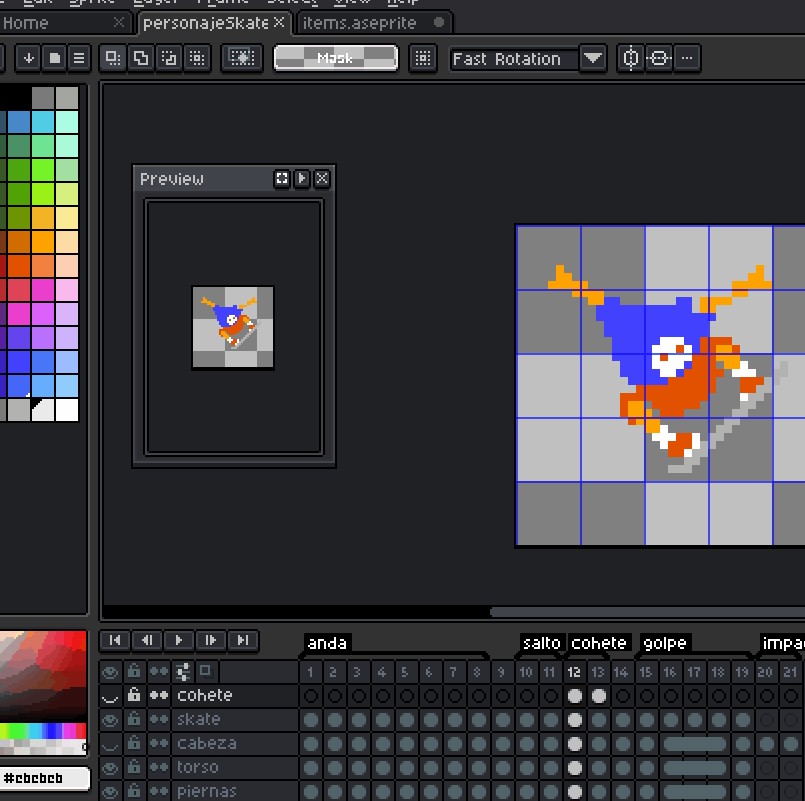805x801 pixels.
Task: Select the Add to selection mode icon
Action: tap(141, 58)
